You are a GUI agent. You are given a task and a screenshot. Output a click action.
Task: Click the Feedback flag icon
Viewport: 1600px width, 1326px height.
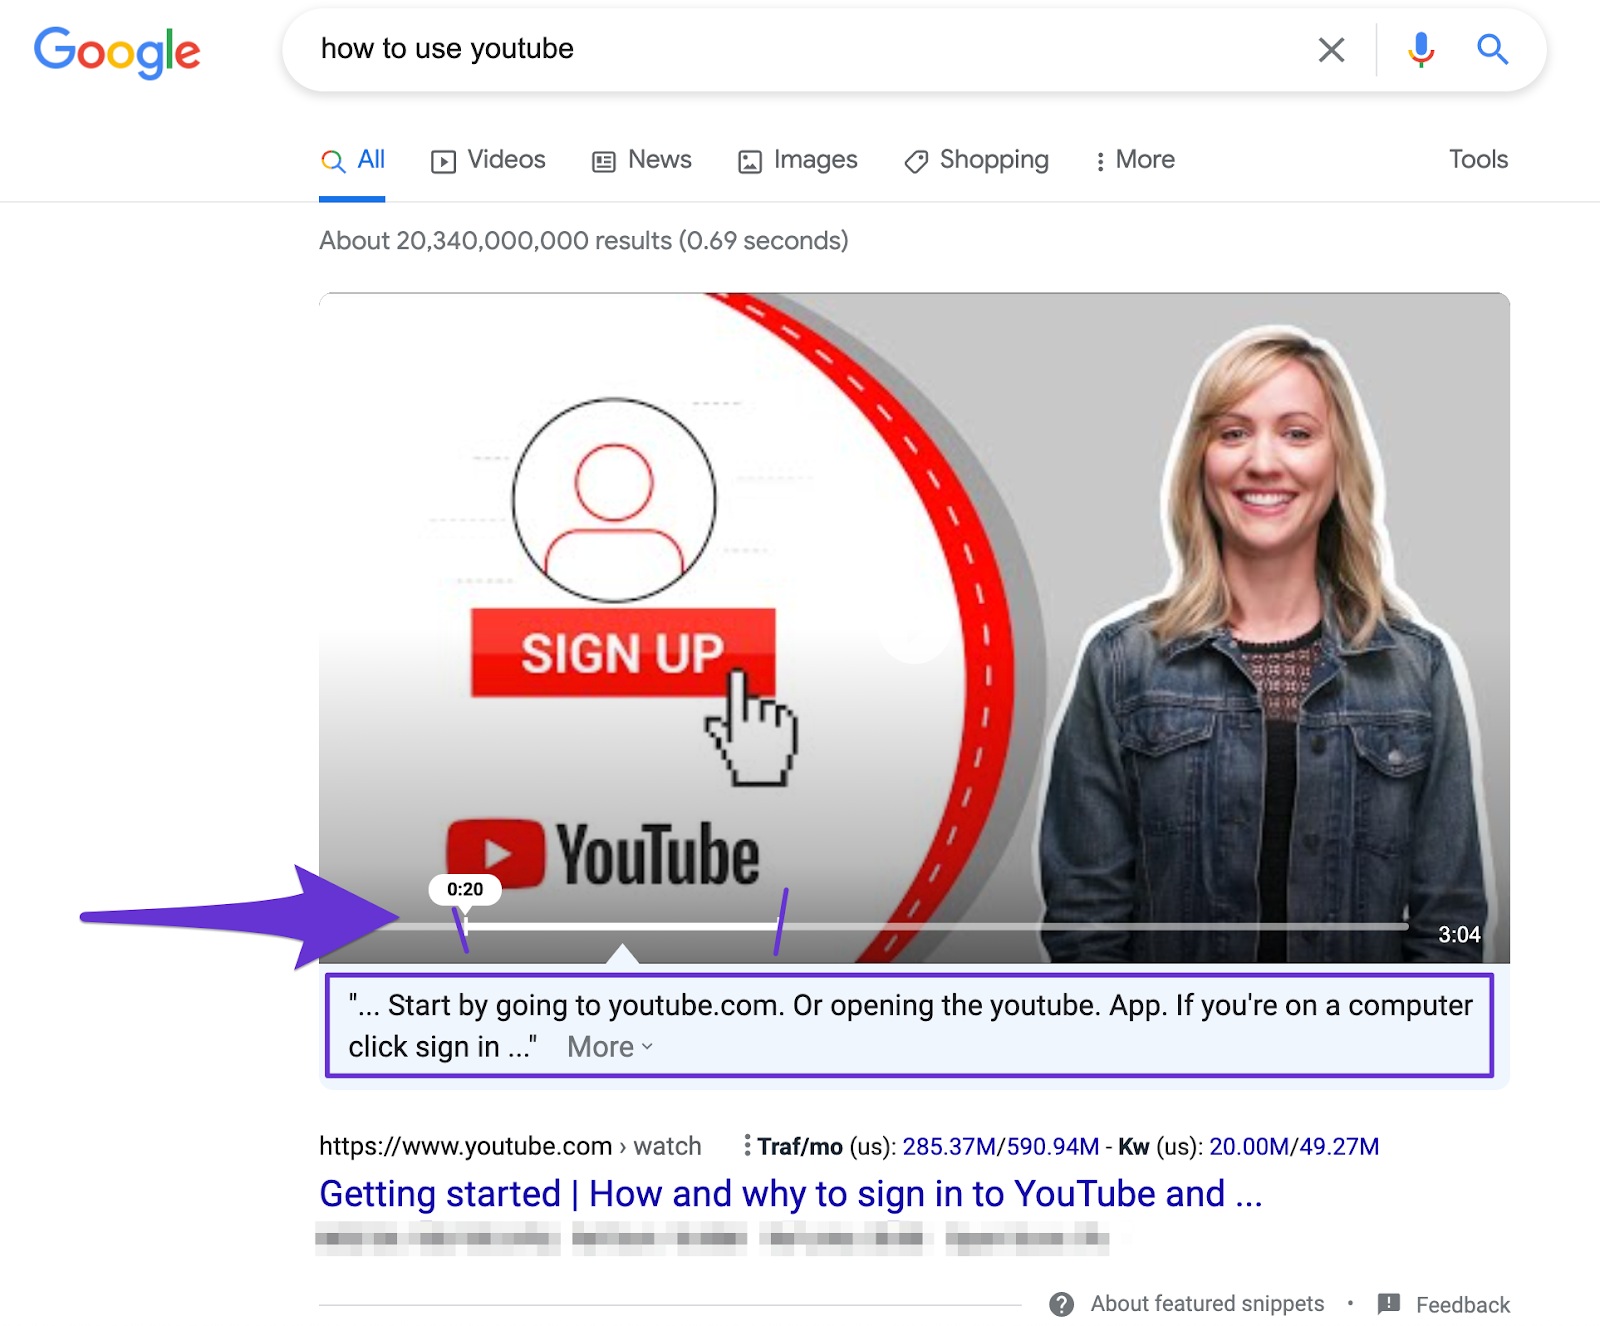1389,1304
